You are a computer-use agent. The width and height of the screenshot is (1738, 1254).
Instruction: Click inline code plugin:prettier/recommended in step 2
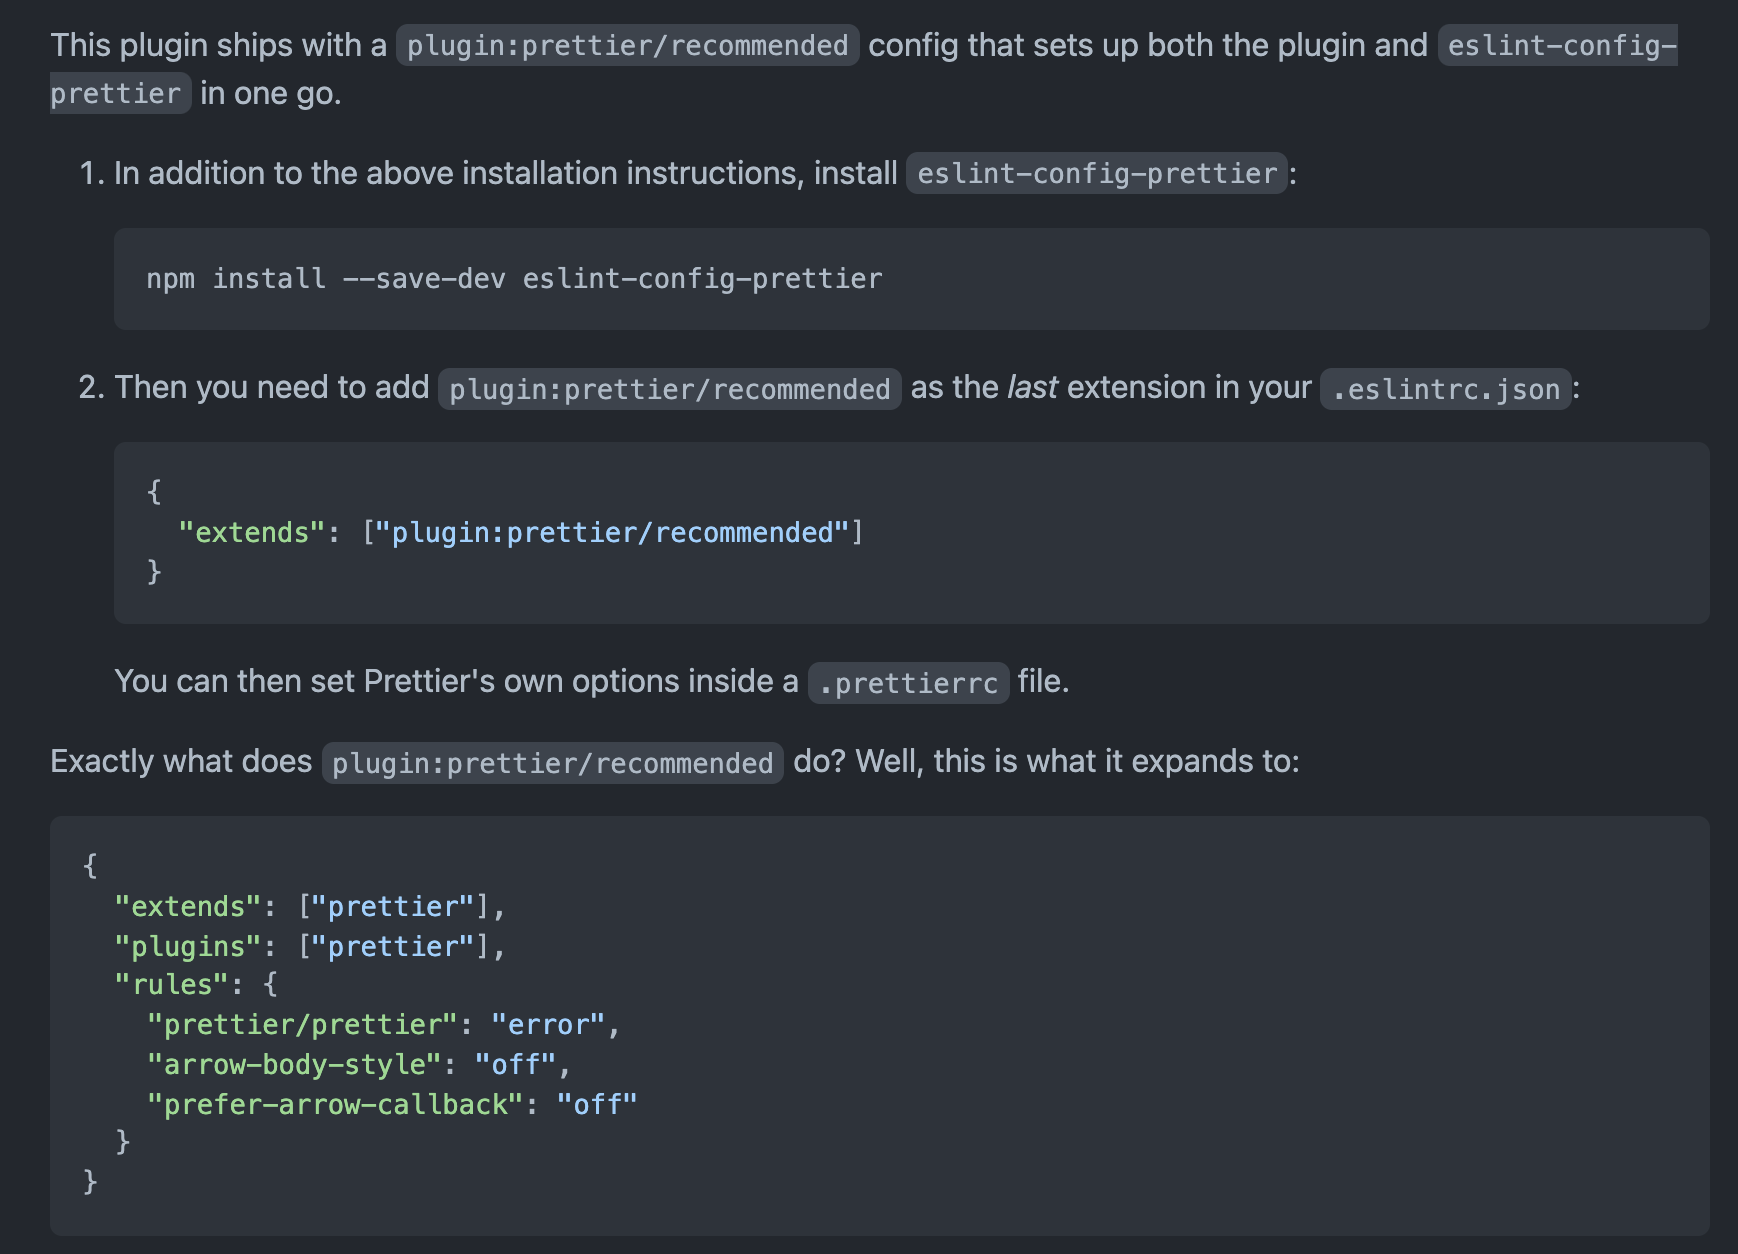pos(669,388)
